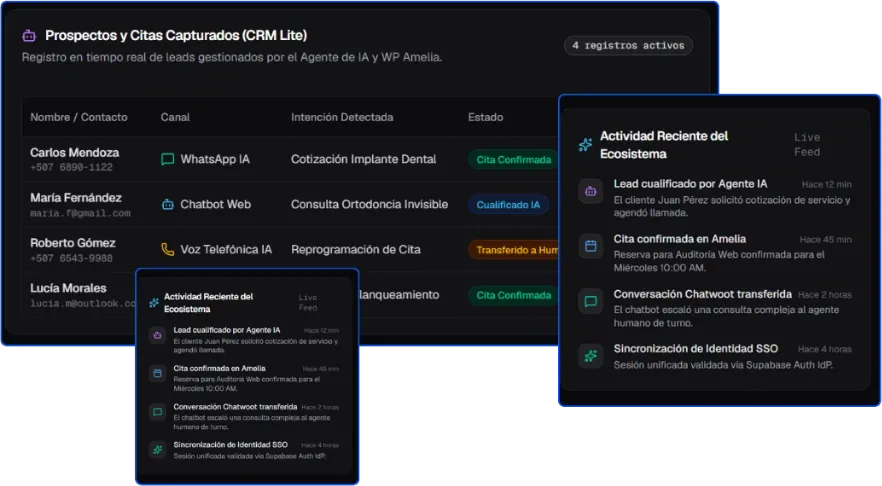Screen dimensions: 882x486
Task: Click Hace 4 horas timestamp in large panel
Action: (825, 349)
